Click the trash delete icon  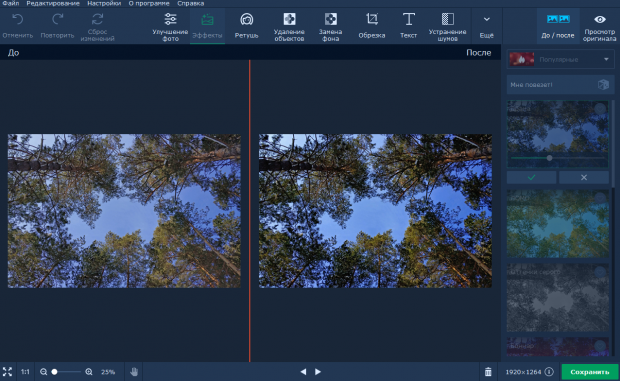click(x=488, y=372)
